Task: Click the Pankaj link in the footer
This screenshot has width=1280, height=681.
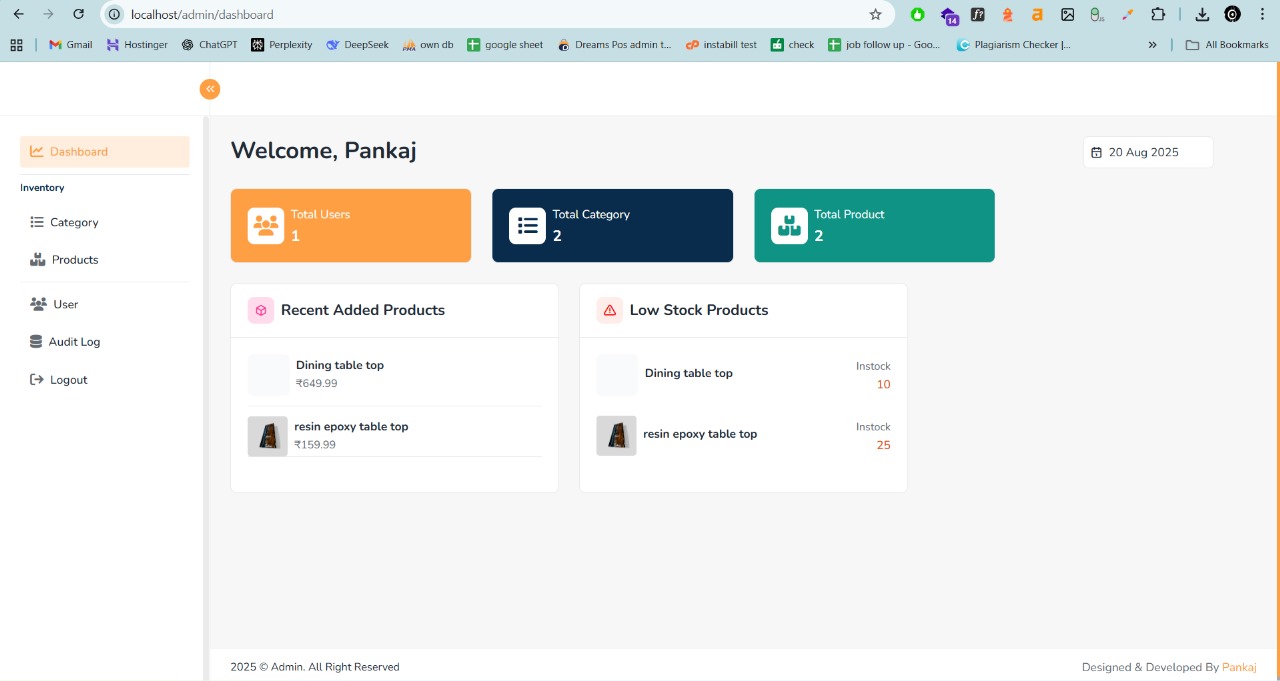Action: pyautogui.click(x=1239, y=667)
